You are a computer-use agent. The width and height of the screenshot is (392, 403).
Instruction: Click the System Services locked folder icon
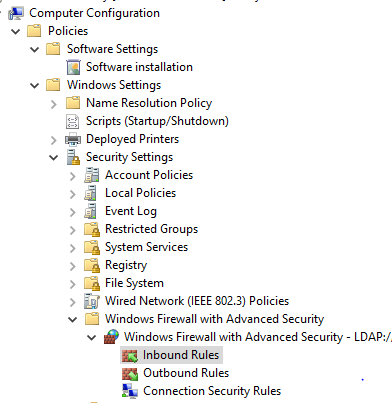tap(92, 248)
